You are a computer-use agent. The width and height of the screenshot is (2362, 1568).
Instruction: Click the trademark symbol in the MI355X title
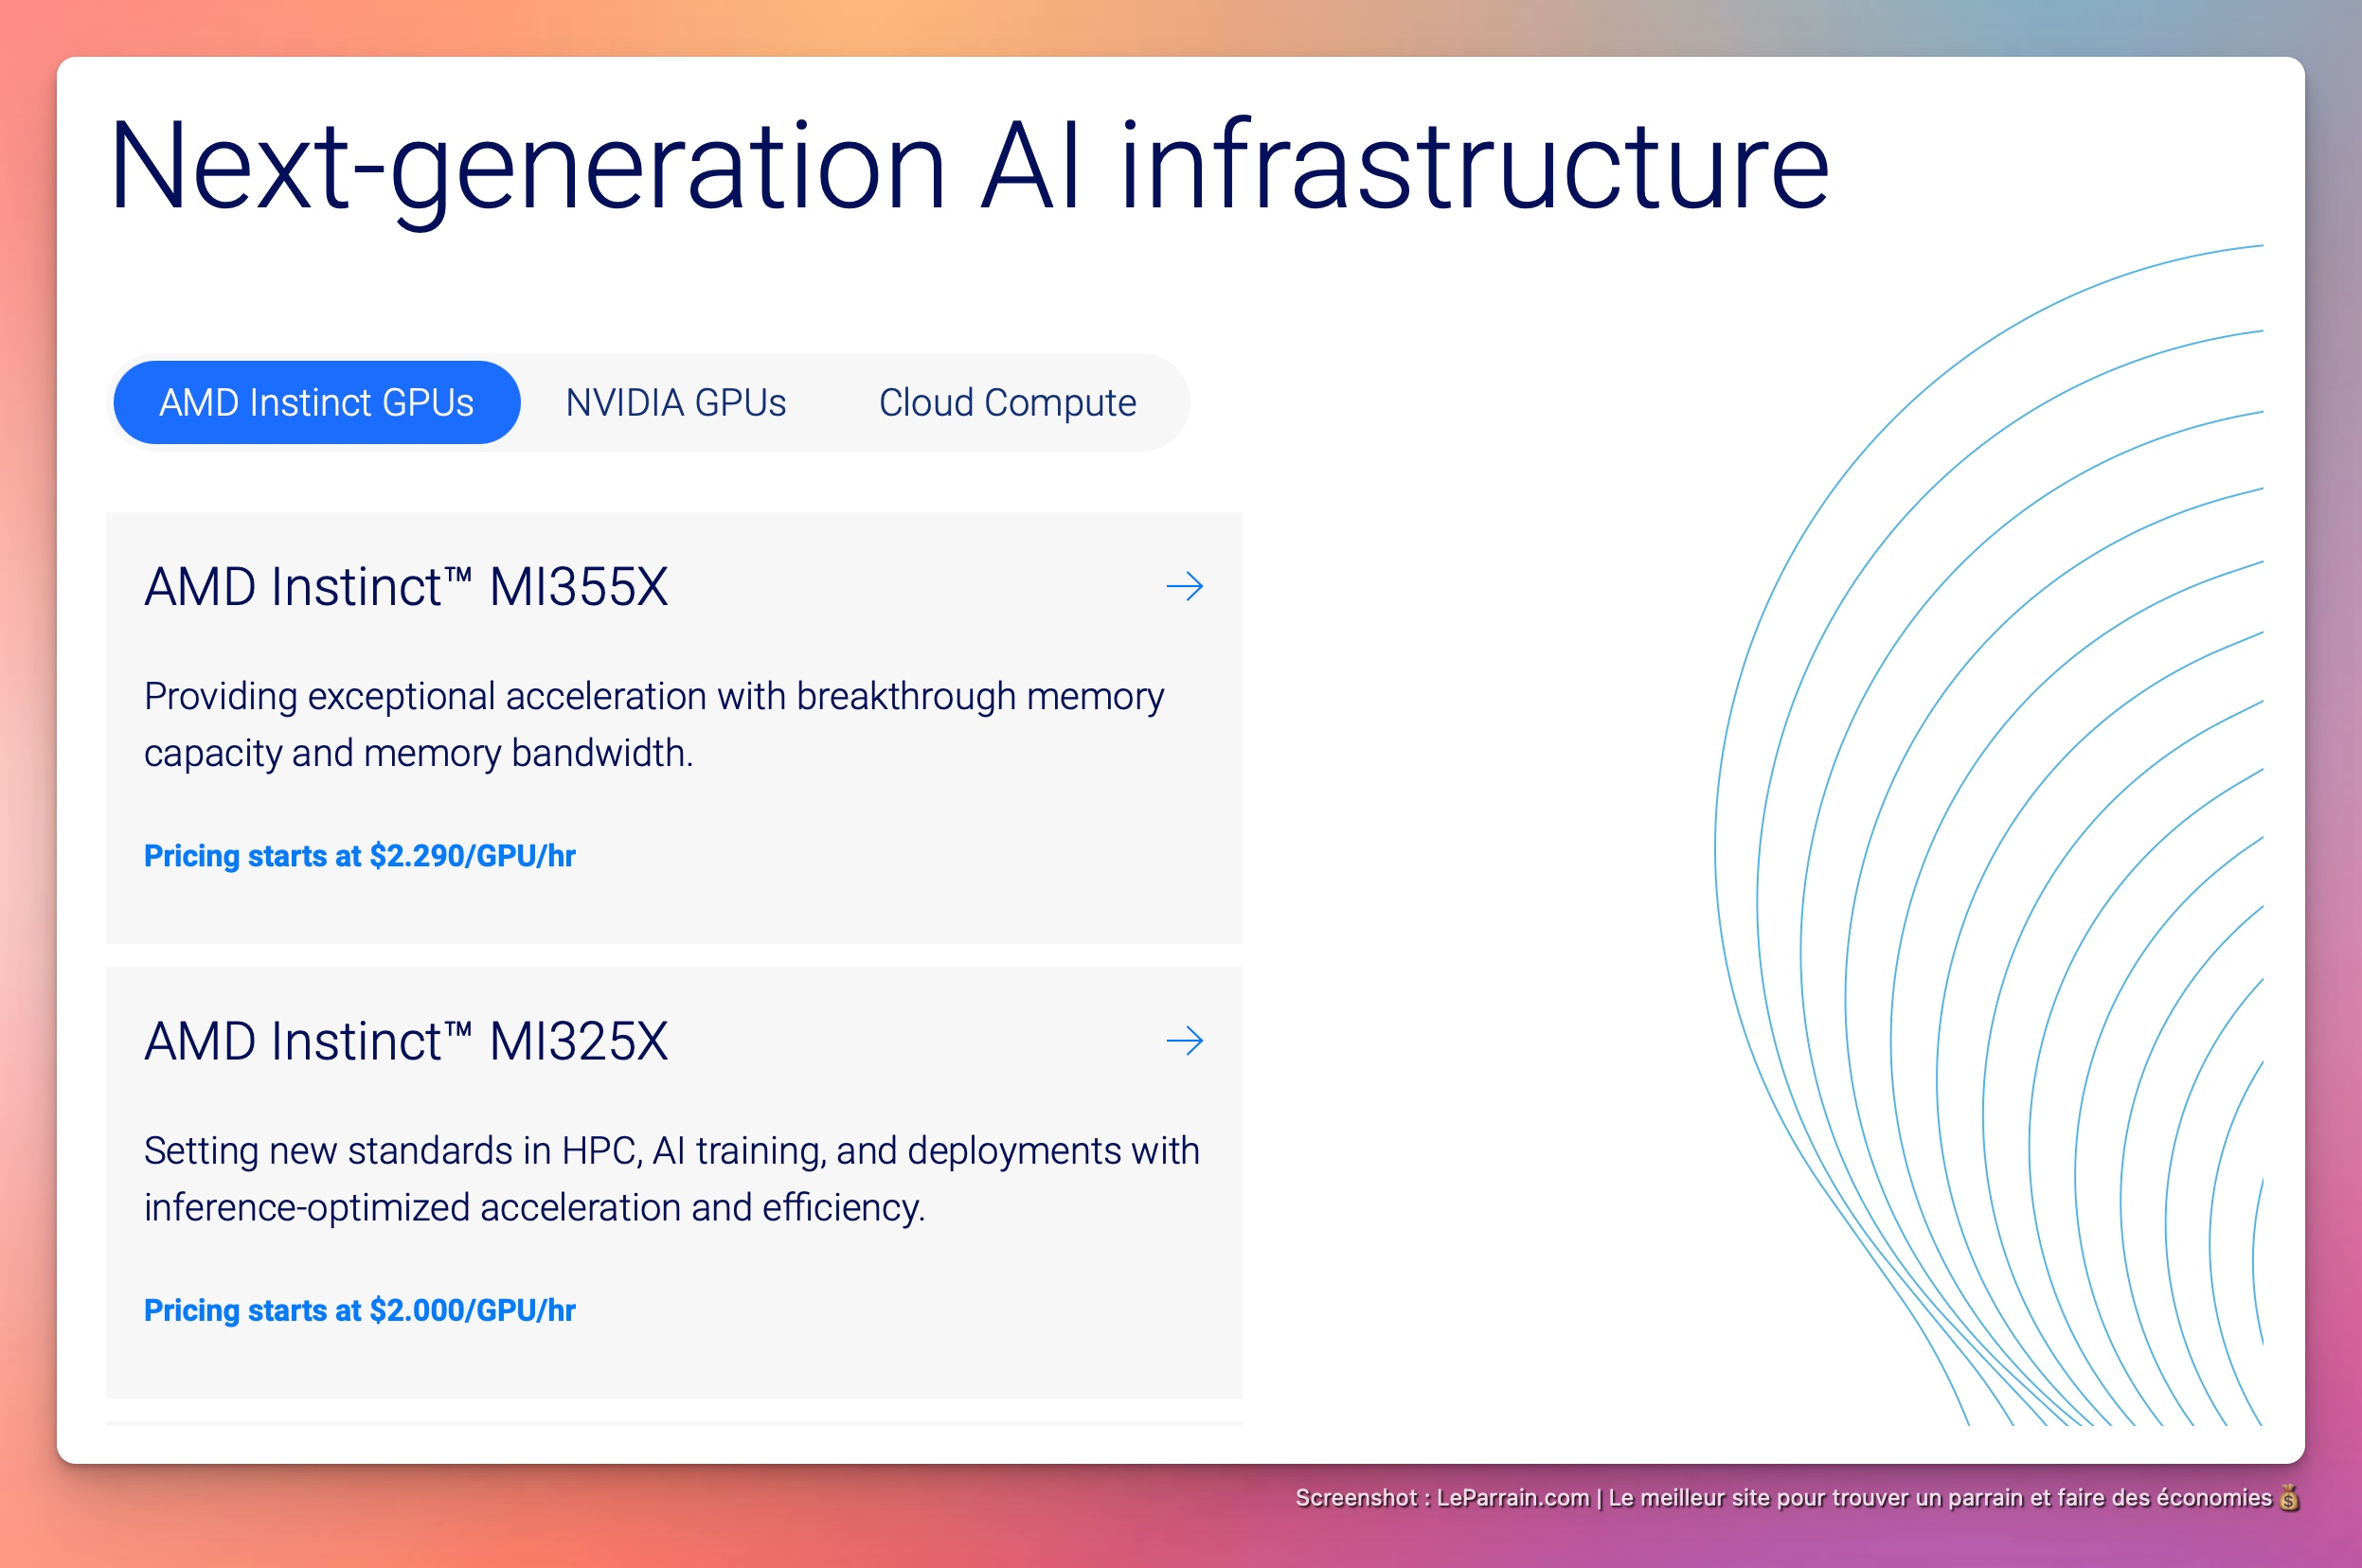tap(458, 576)
